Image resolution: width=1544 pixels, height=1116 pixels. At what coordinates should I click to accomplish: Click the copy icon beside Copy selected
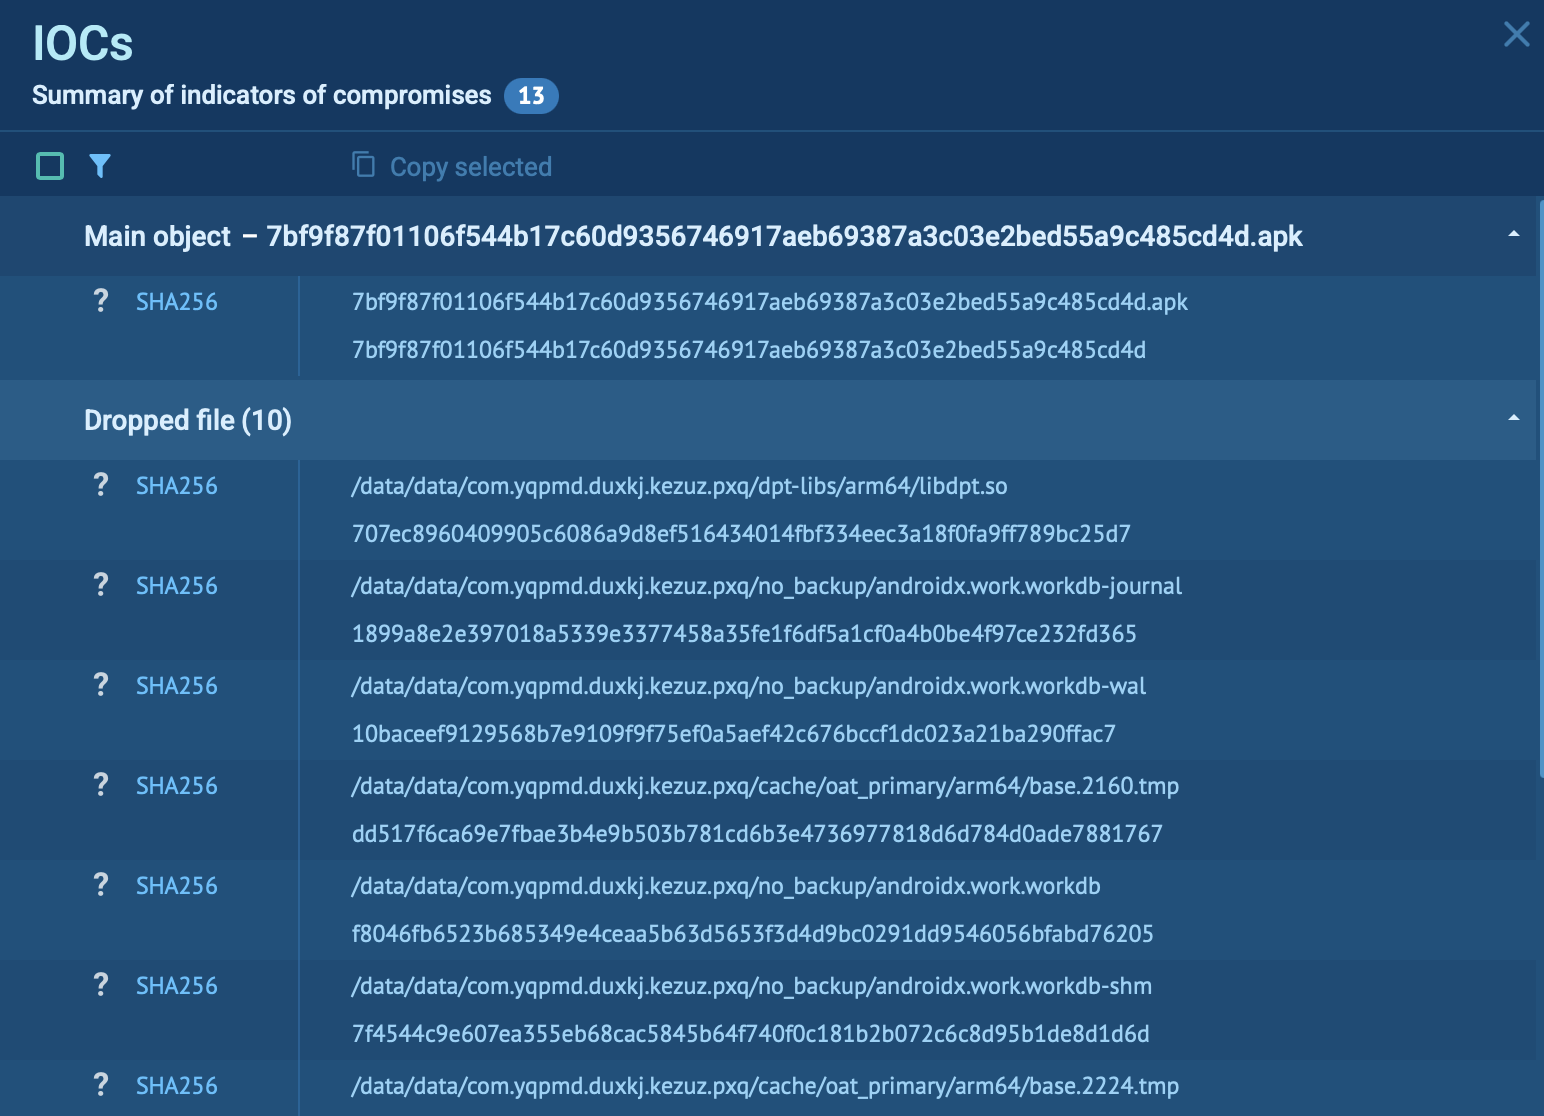(x=363, y=164)
